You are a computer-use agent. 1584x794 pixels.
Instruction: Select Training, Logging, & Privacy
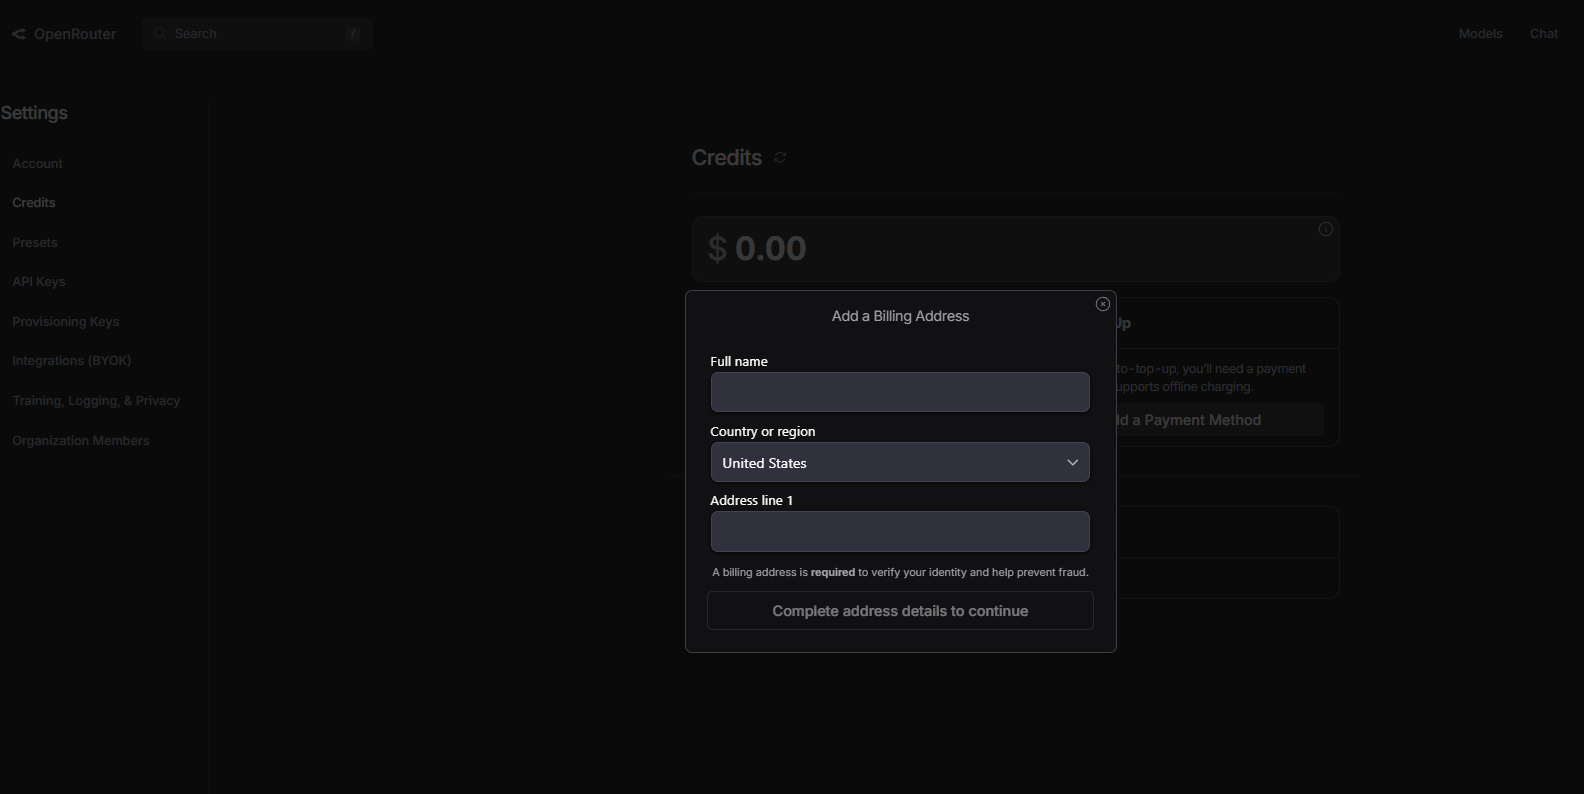(x=96, y=401)
